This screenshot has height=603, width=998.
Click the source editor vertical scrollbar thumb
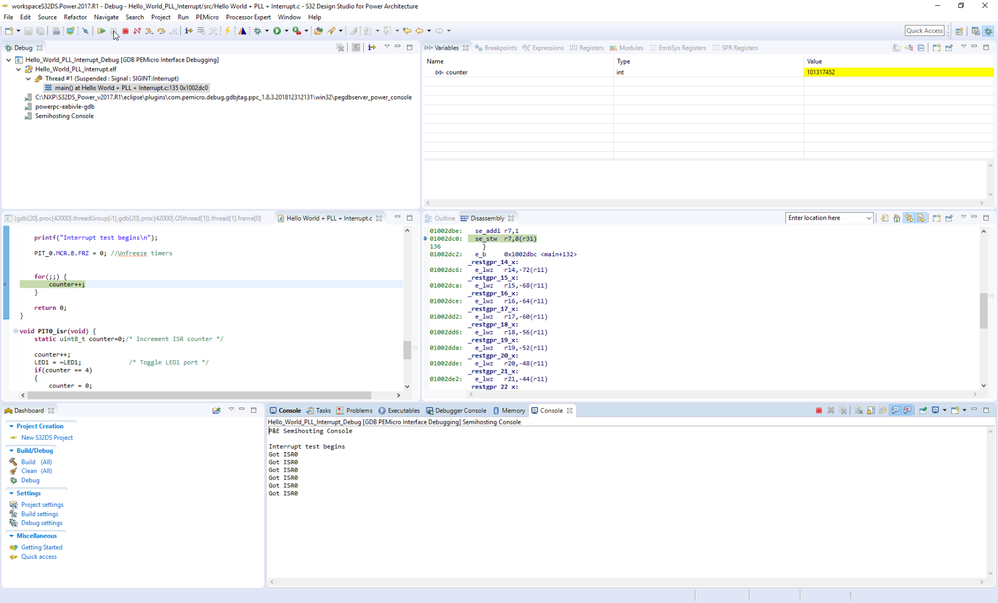pyautogui.click(x=407, y=350)
